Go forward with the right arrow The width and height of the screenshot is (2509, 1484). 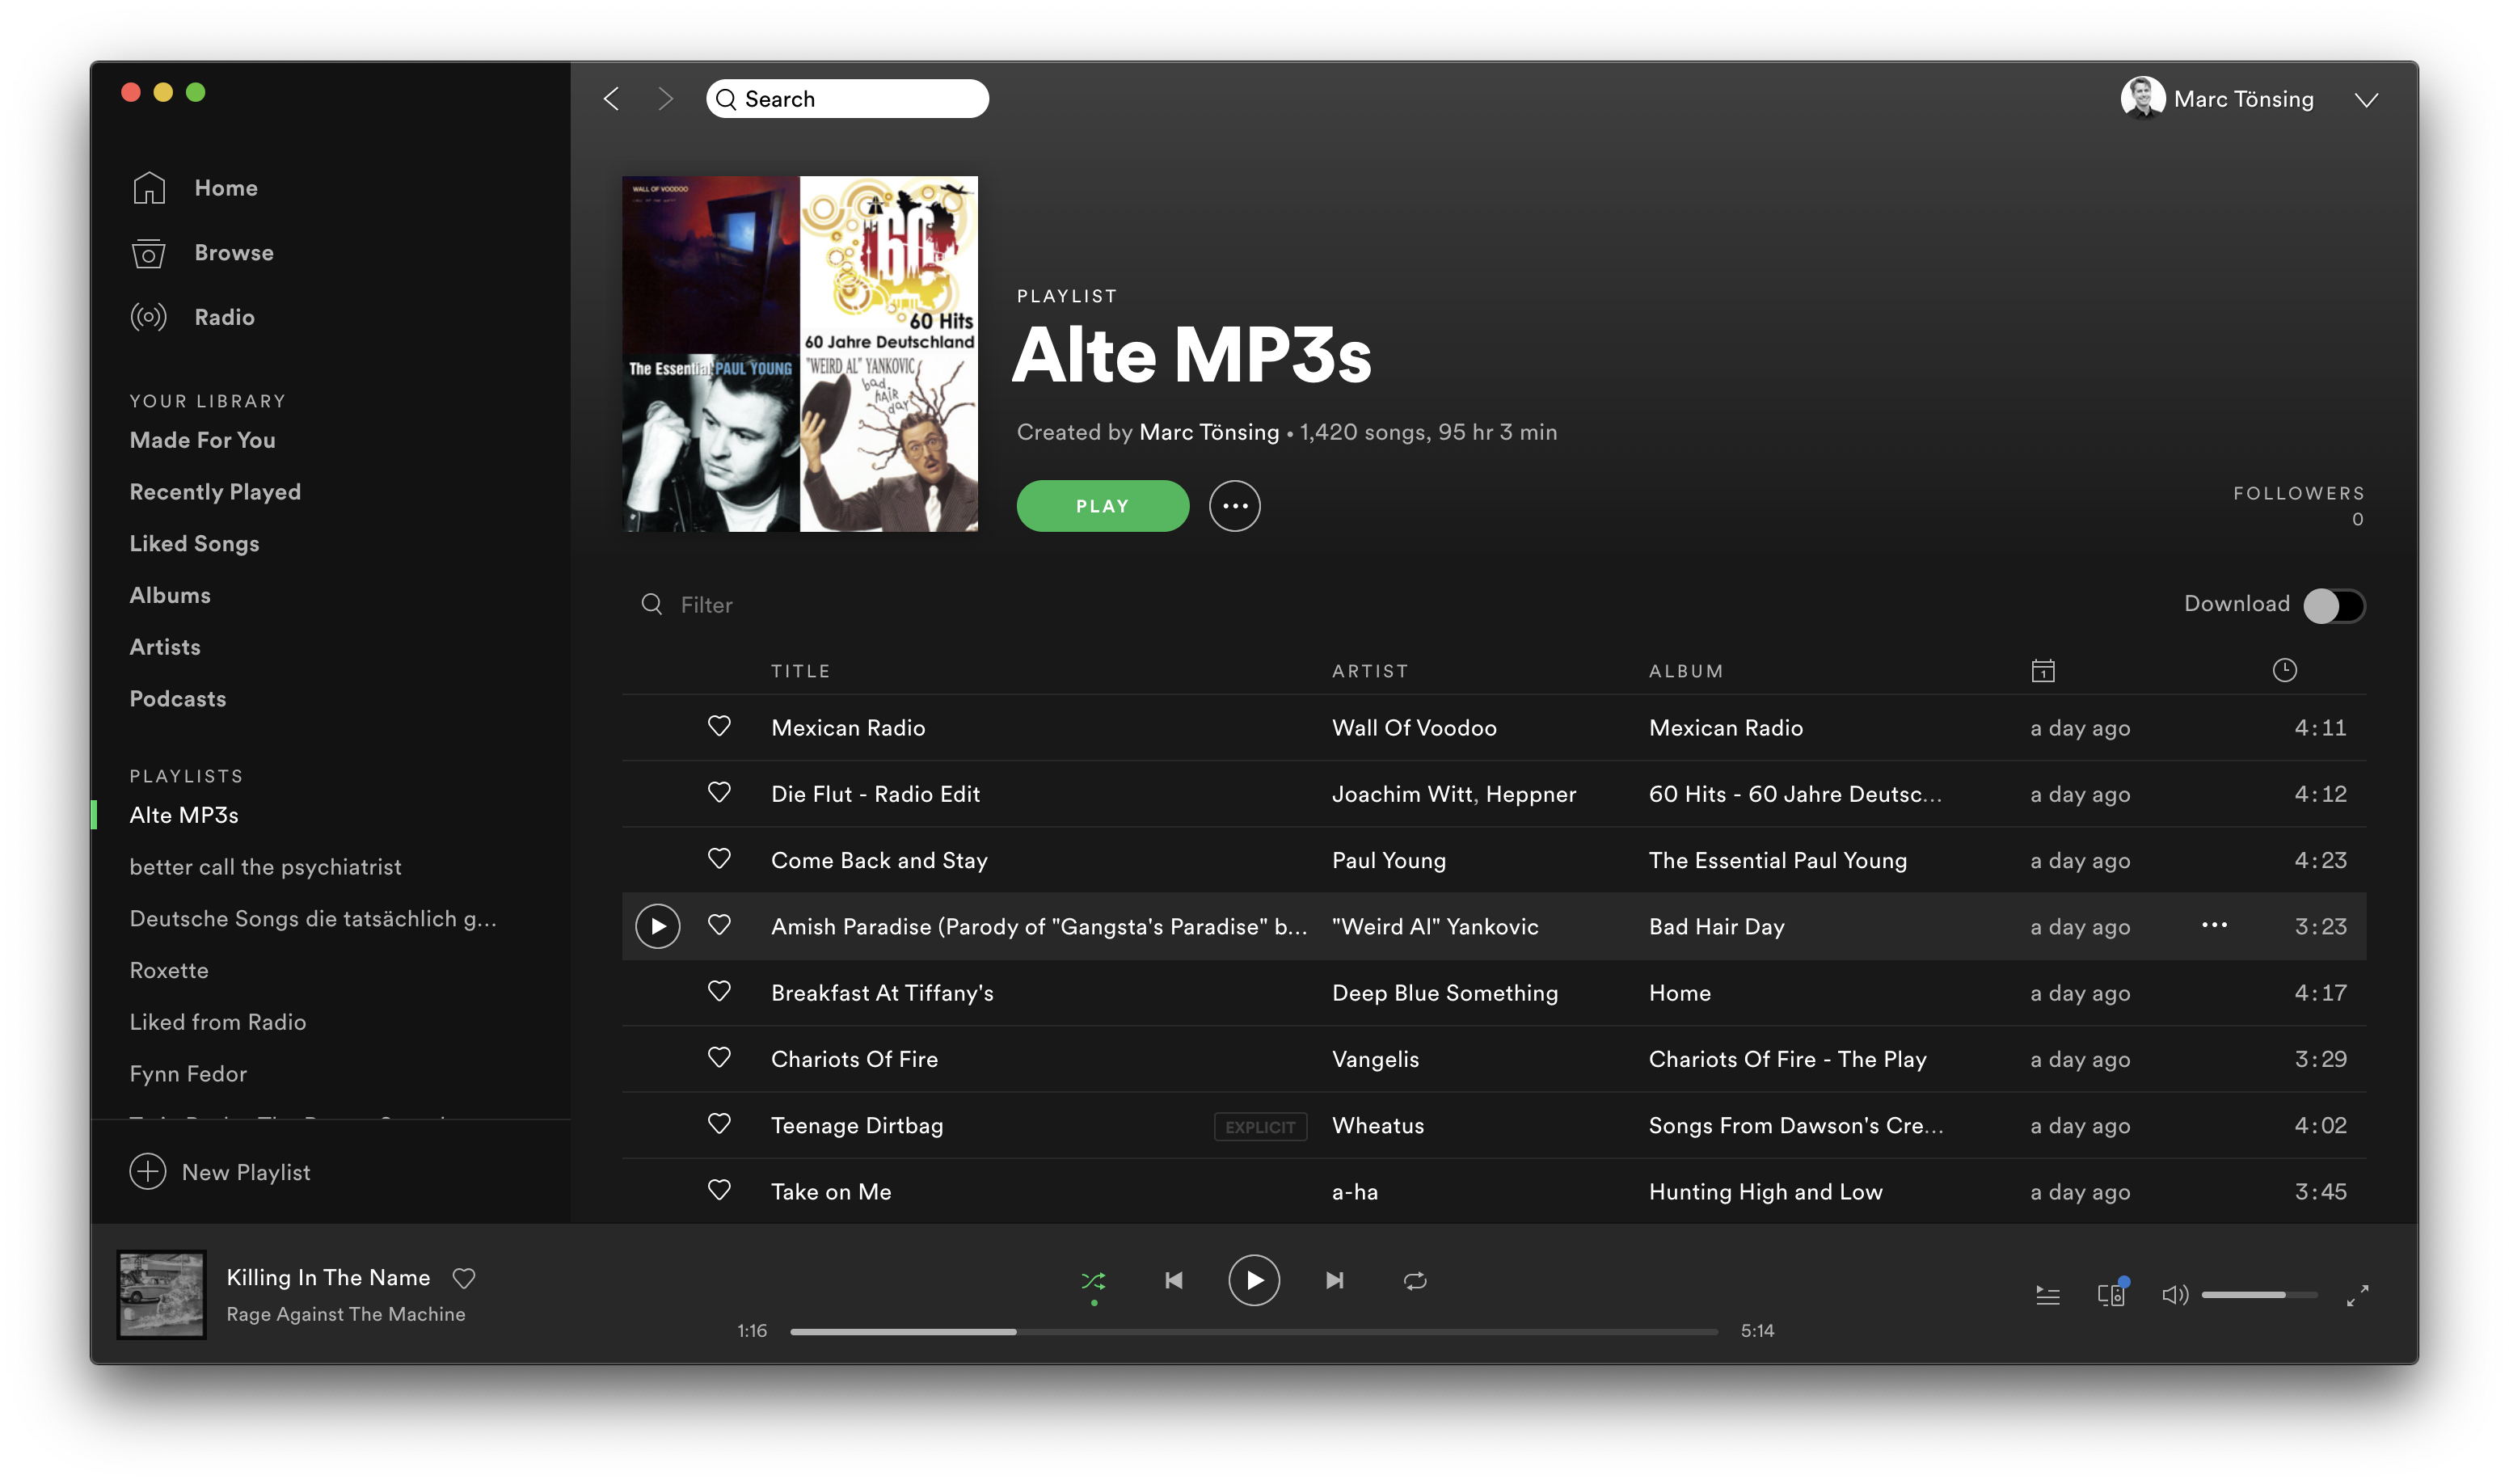pos(666,98)
